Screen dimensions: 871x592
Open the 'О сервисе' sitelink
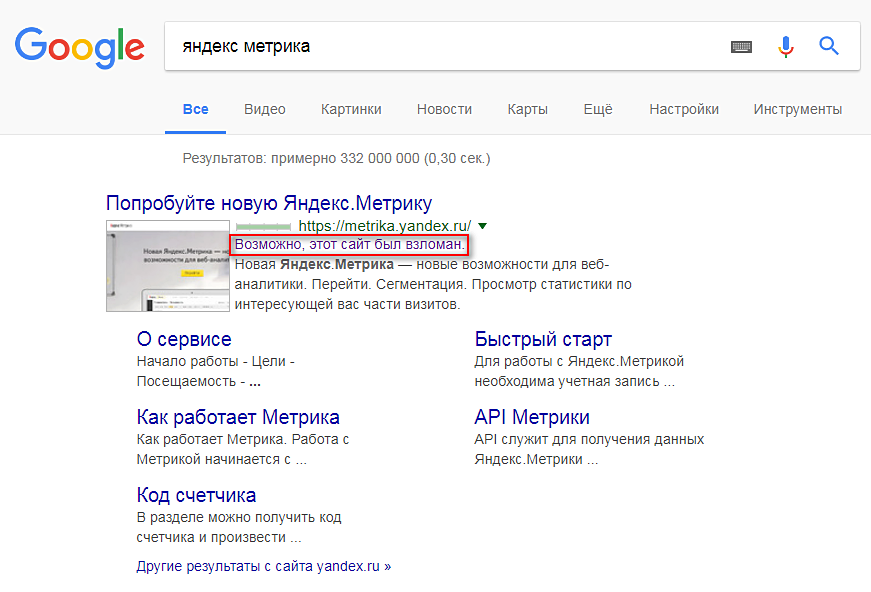tap(184, 339)
